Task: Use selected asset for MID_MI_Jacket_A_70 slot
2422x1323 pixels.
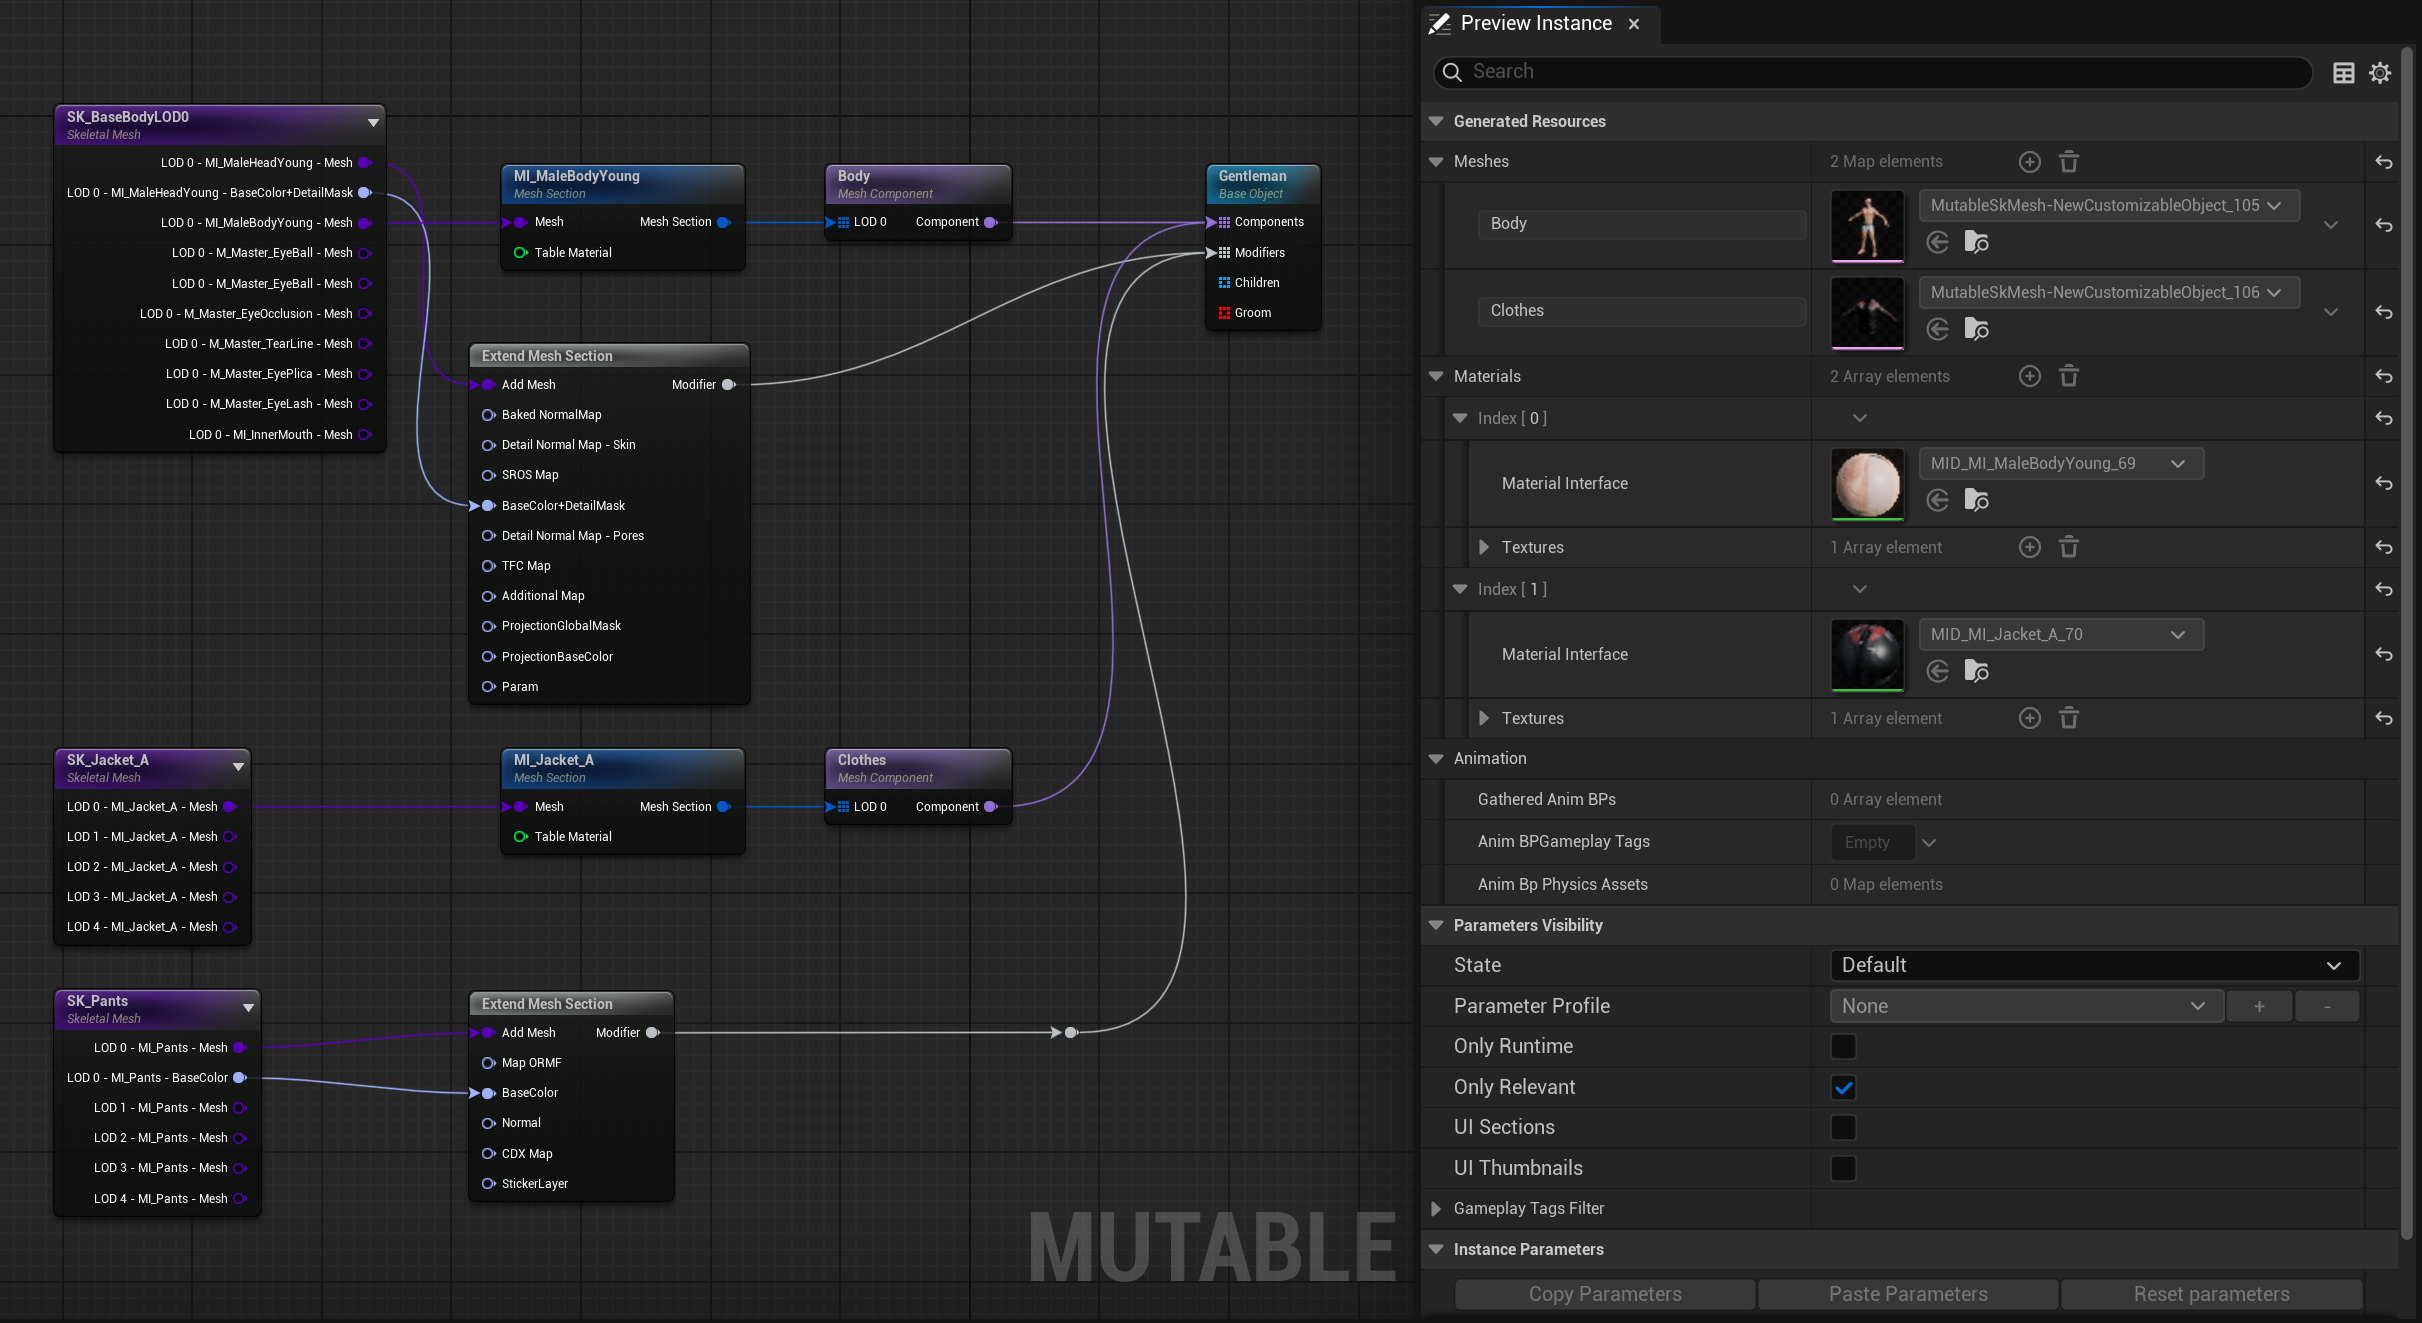Action: tap(1938, 671)
